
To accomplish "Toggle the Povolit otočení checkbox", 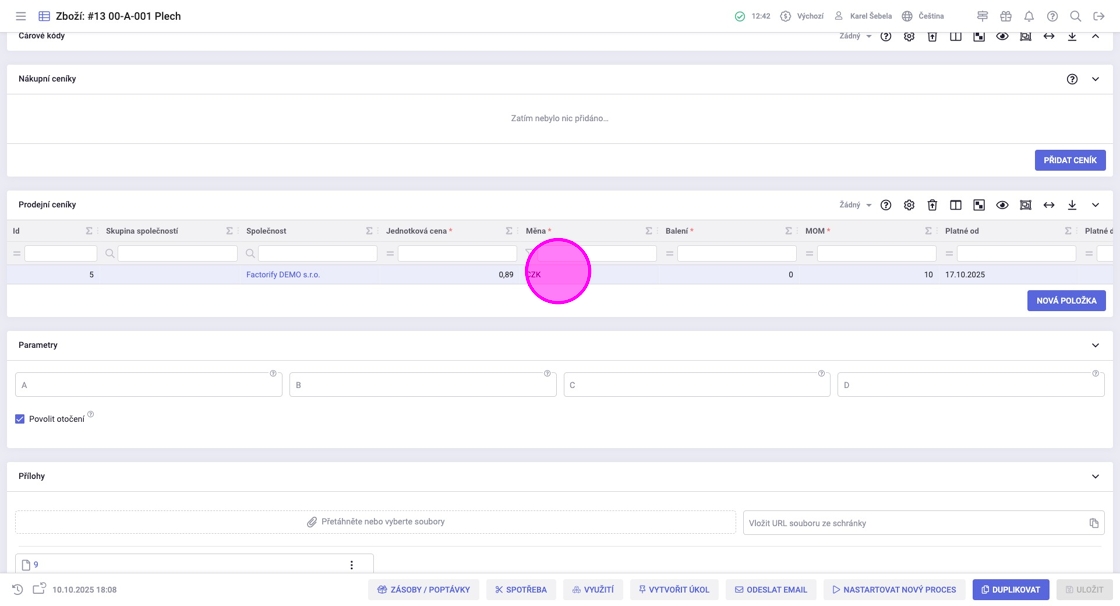I will point(20,419).
